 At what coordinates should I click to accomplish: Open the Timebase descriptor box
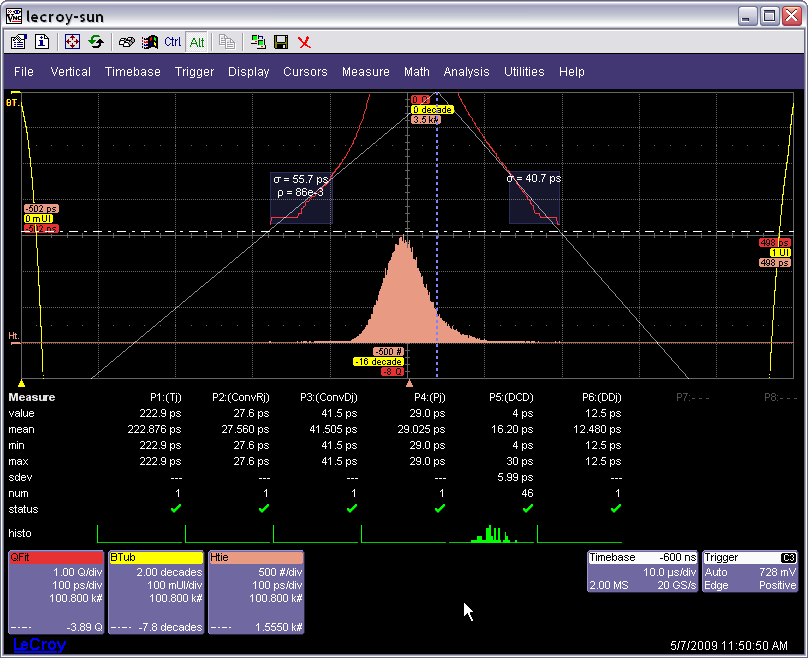643,571
